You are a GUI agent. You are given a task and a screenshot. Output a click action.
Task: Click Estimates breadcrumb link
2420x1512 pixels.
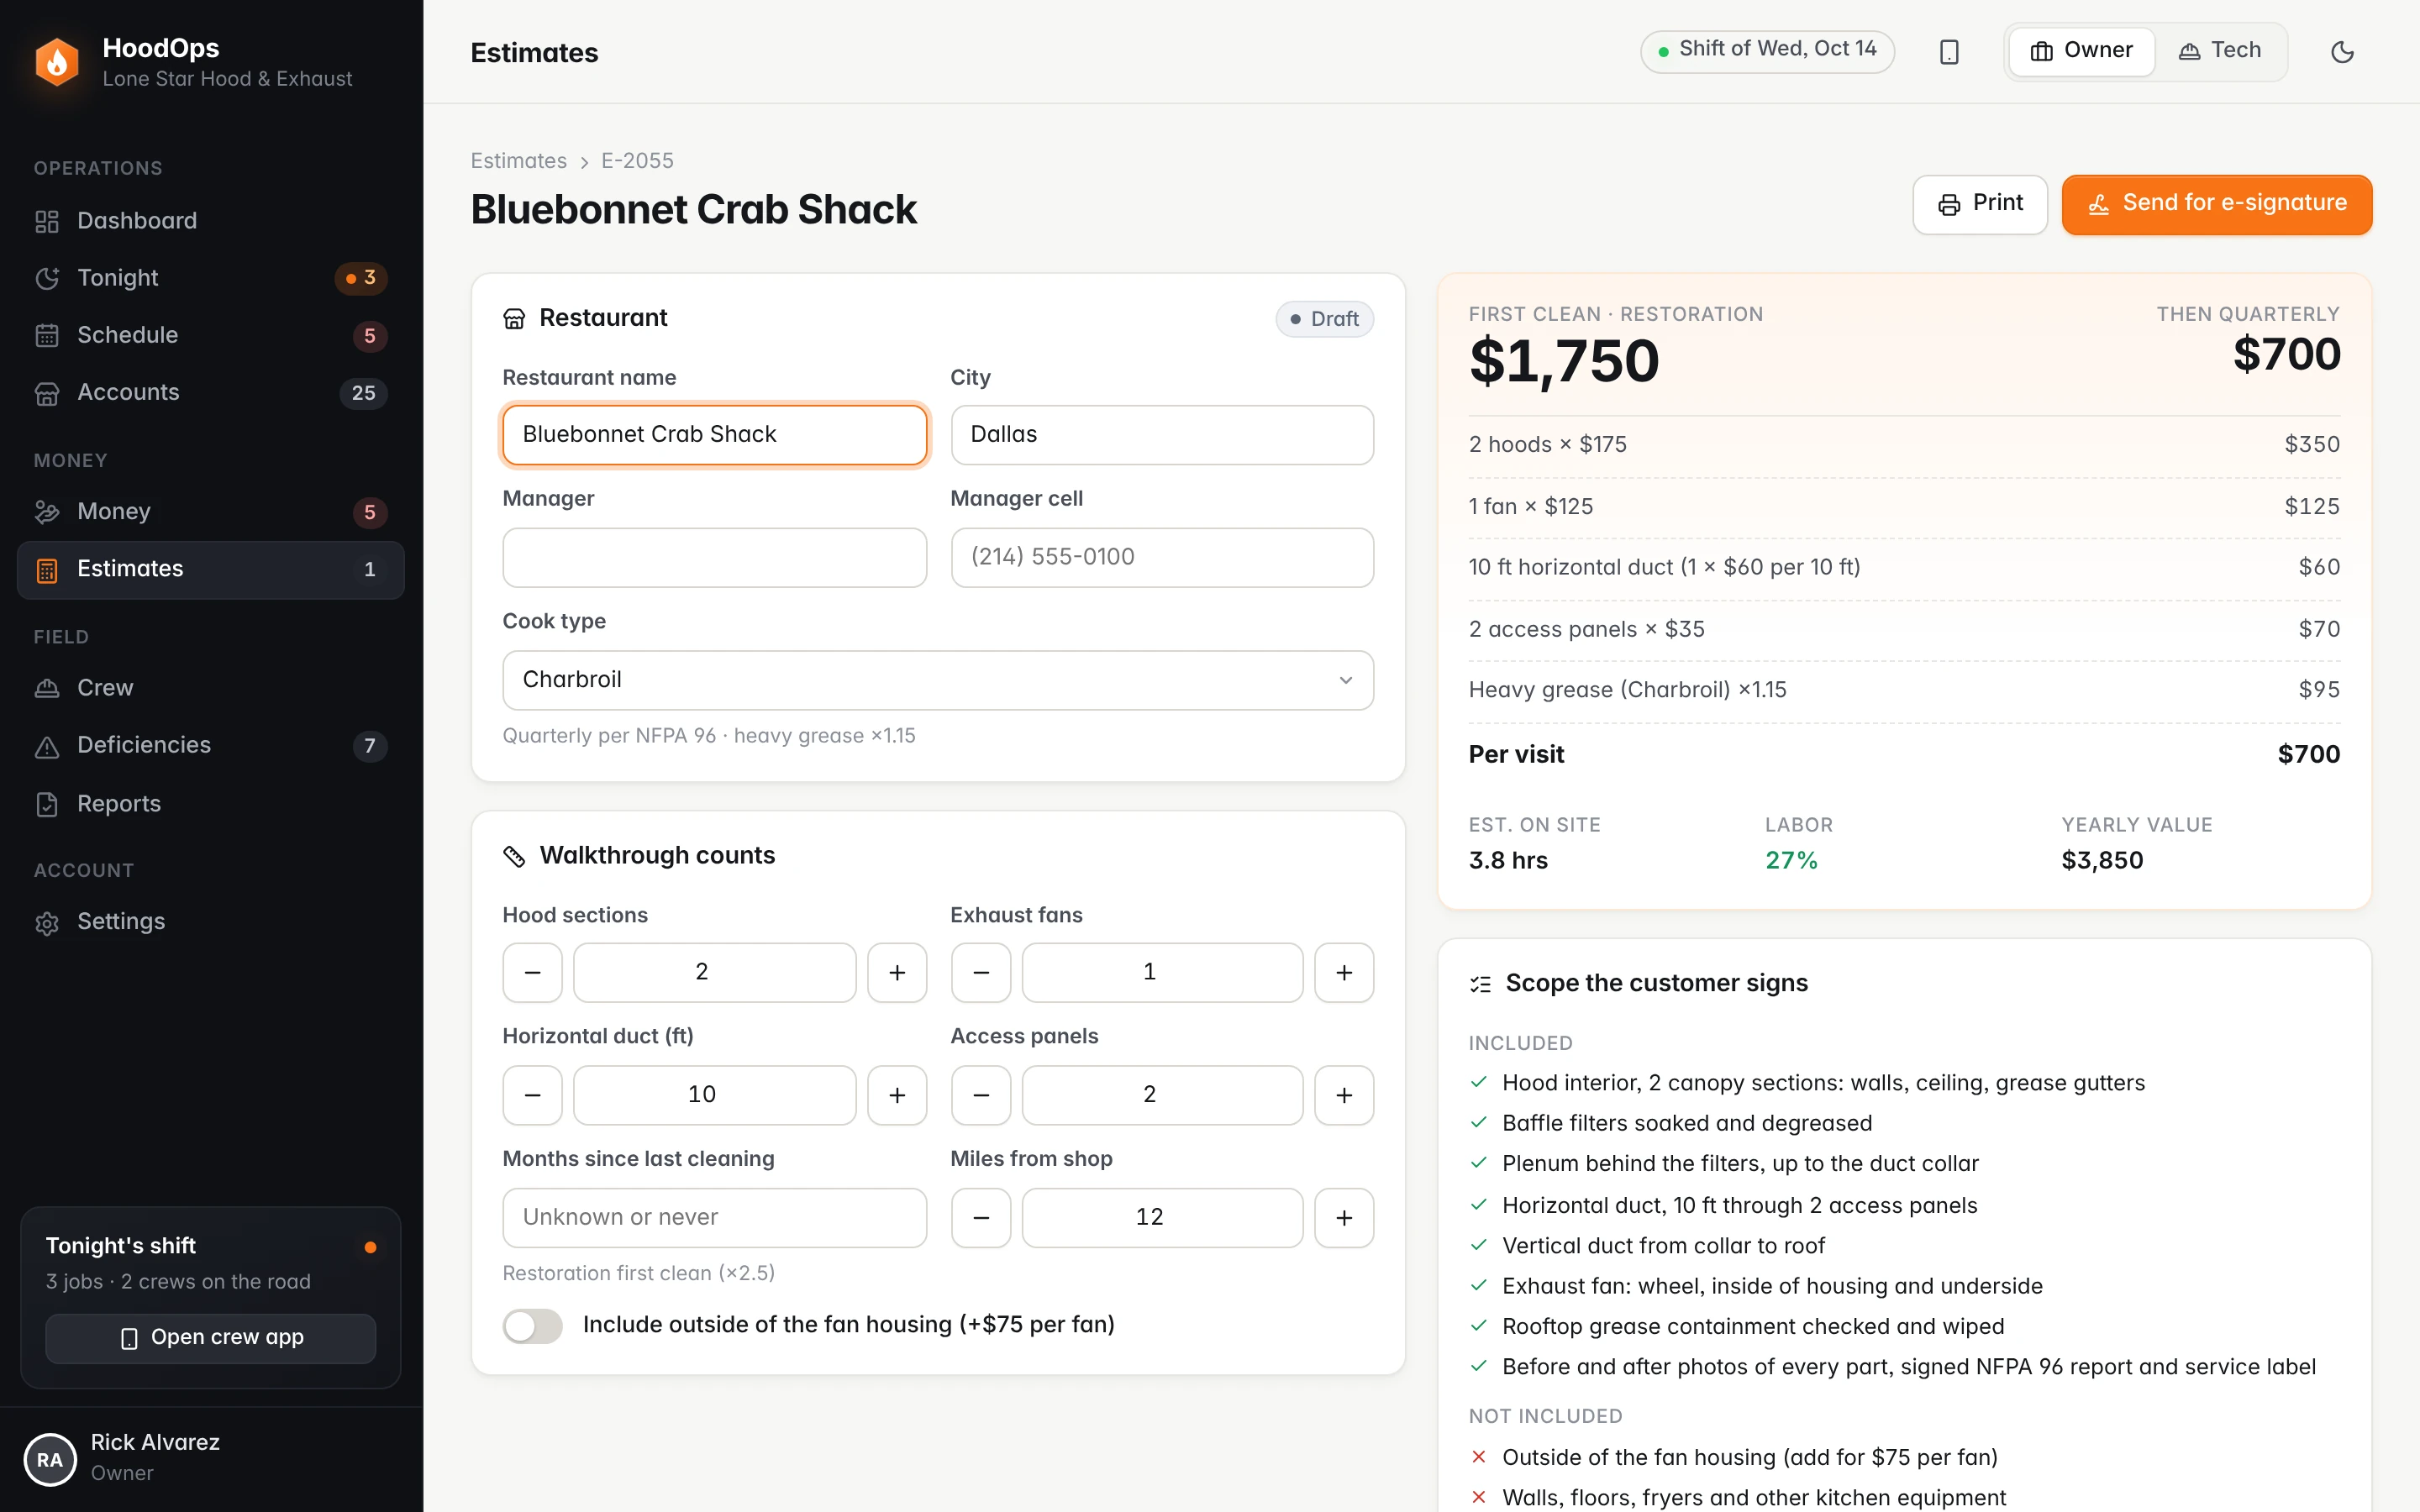click(518, 161)
